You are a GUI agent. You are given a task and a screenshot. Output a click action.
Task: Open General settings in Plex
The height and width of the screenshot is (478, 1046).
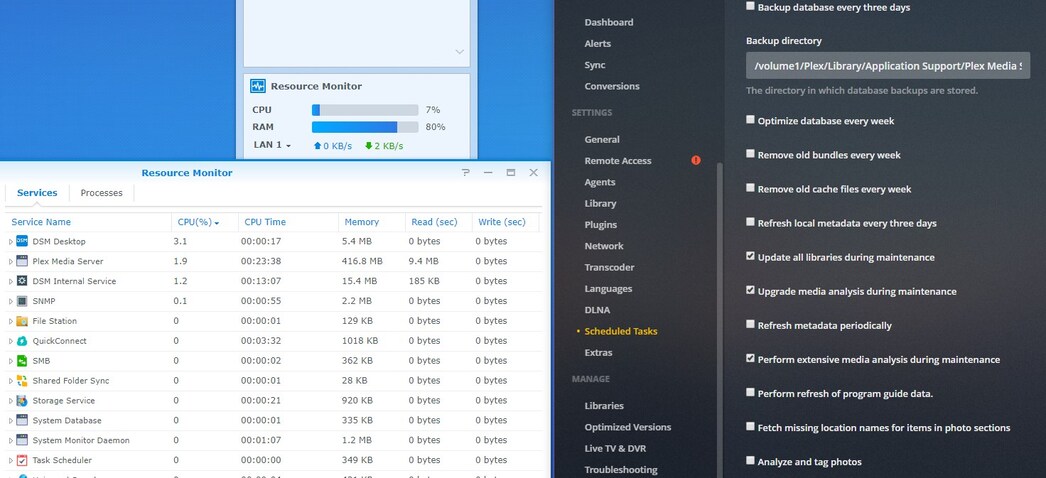pyautogui.click(x=602, y=139)
